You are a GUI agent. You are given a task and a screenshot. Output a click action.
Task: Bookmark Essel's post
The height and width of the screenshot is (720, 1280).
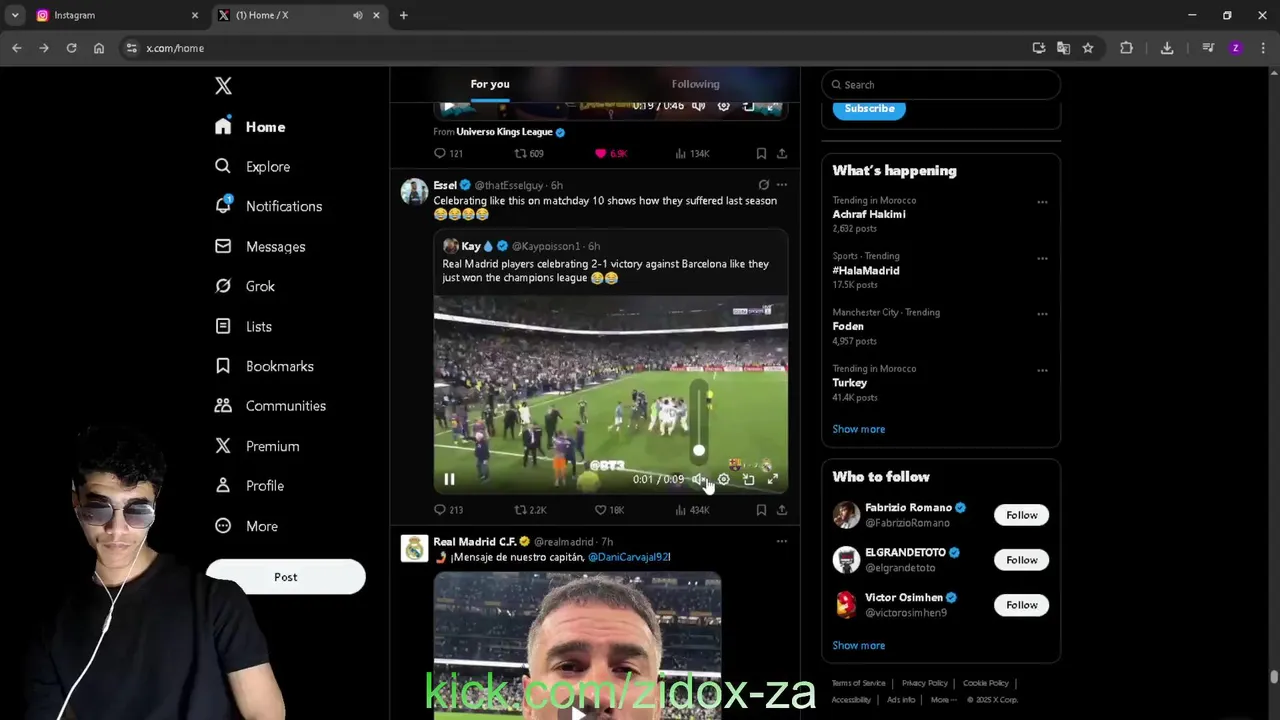pos(761,510)
